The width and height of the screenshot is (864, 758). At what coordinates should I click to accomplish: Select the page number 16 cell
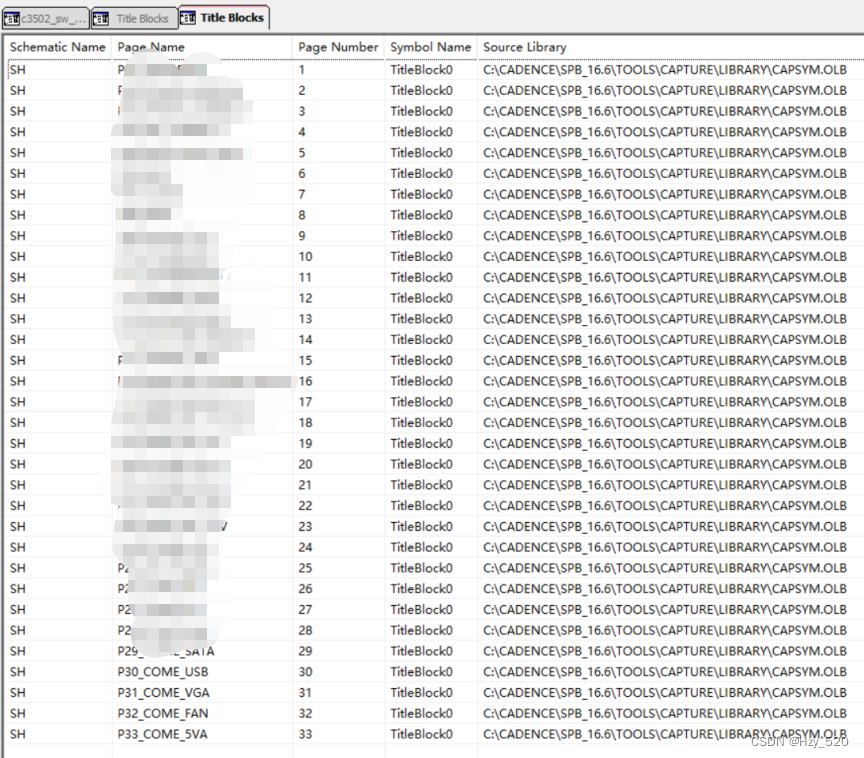tap(305, 381)
